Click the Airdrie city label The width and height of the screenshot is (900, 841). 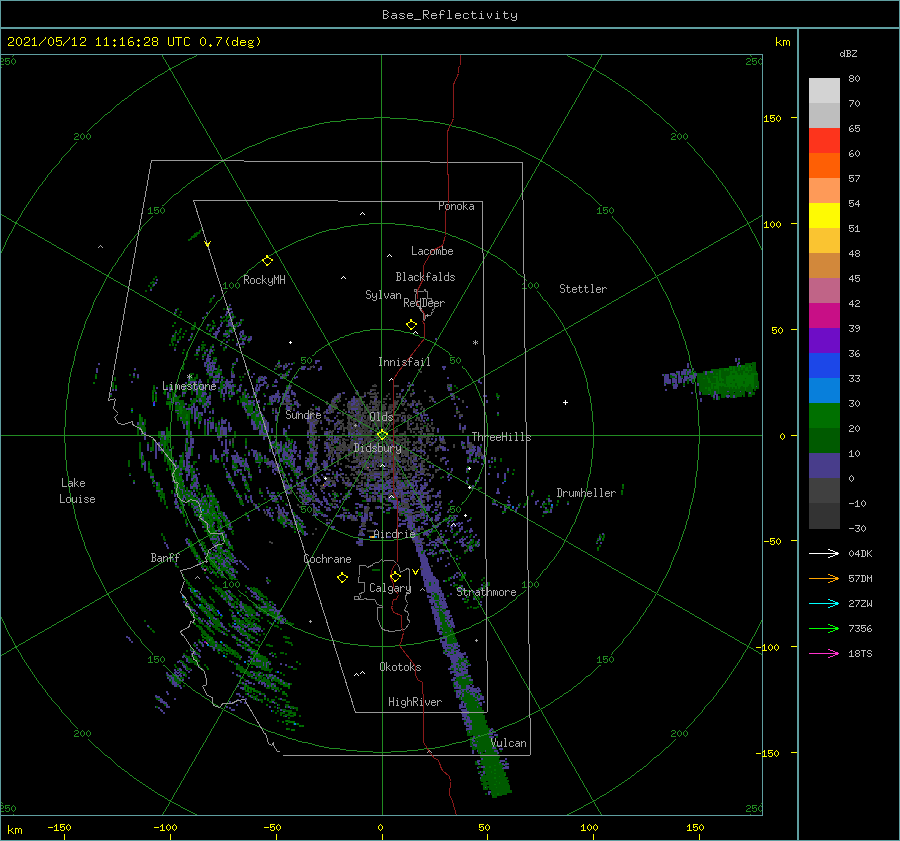pyautogui.click(x=394, y=534)
